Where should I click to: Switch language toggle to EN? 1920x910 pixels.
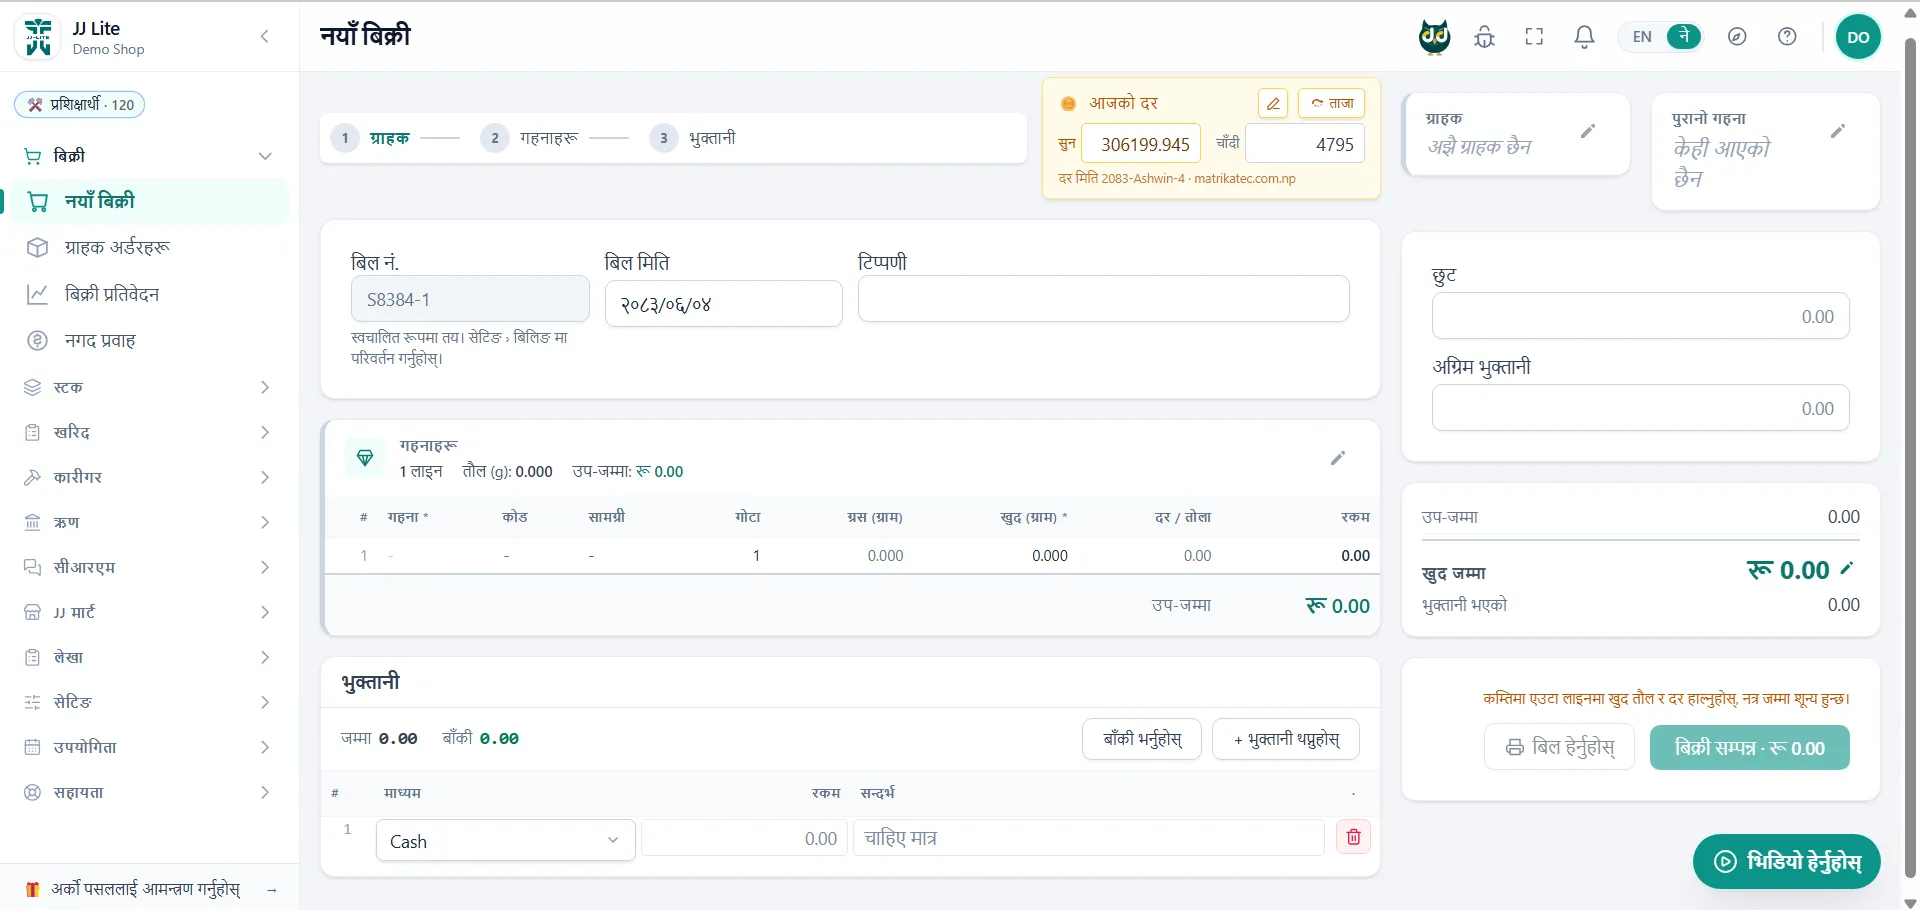pos(1642,37)
